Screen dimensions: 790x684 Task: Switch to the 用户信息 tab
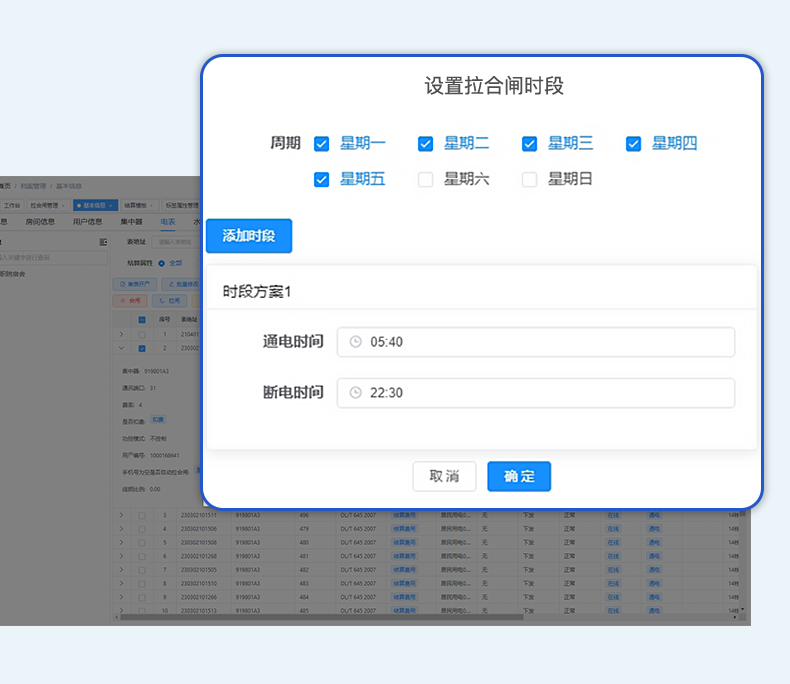pyautogui.click(x=87, y=222)
